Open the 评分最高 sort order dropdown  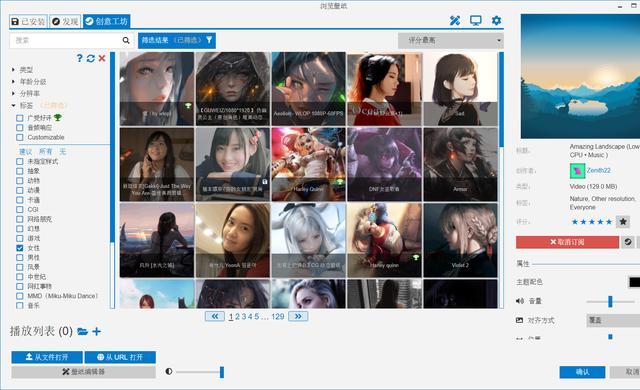tap(451, 40)
